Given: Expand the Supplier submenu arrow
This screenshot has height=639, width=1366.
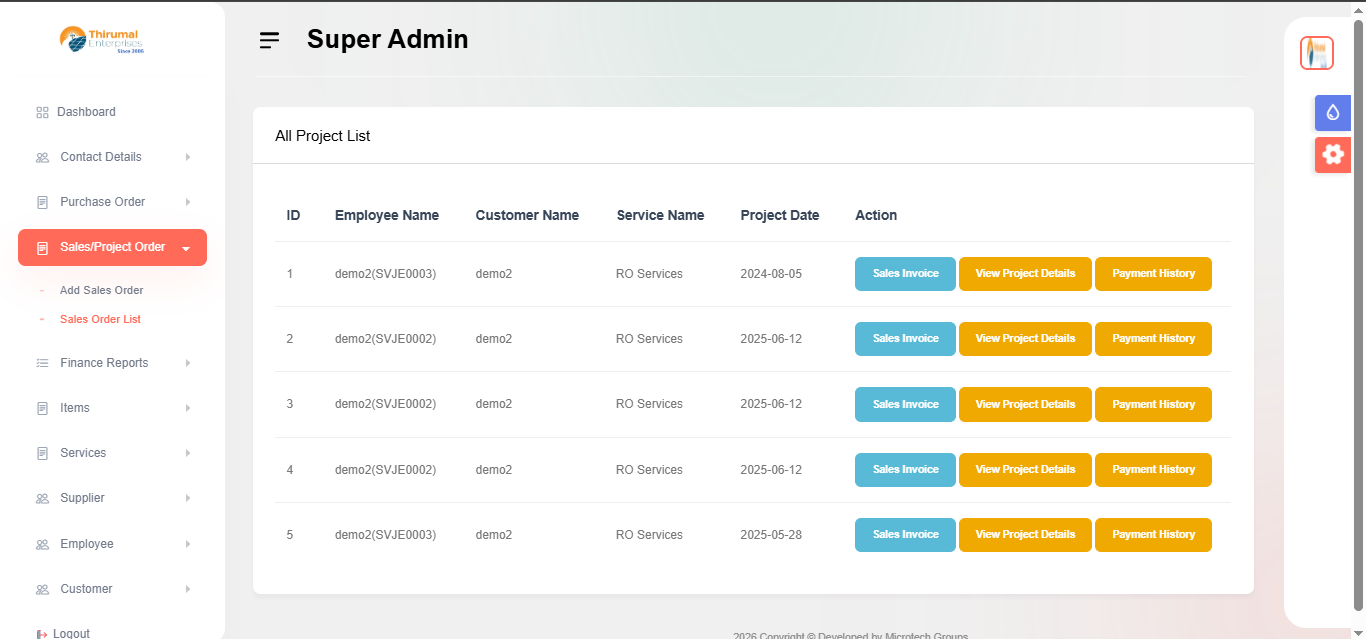Looking at the screenshot, I should 187,498.
